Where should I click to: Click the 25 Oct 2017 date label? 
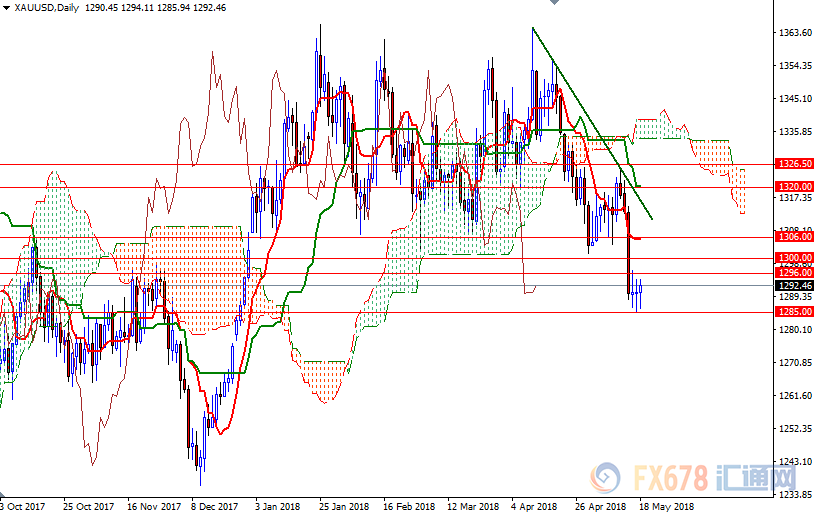(86, 506)
